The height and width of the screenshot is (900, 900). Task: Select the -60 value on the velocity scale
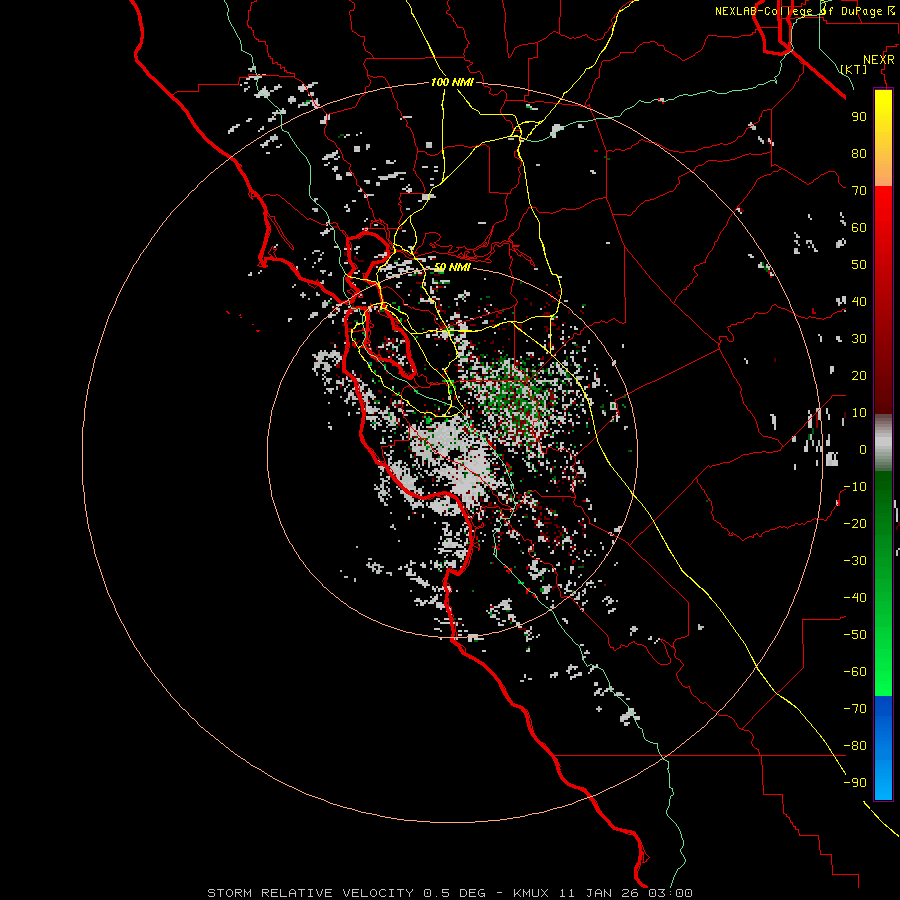855,672
